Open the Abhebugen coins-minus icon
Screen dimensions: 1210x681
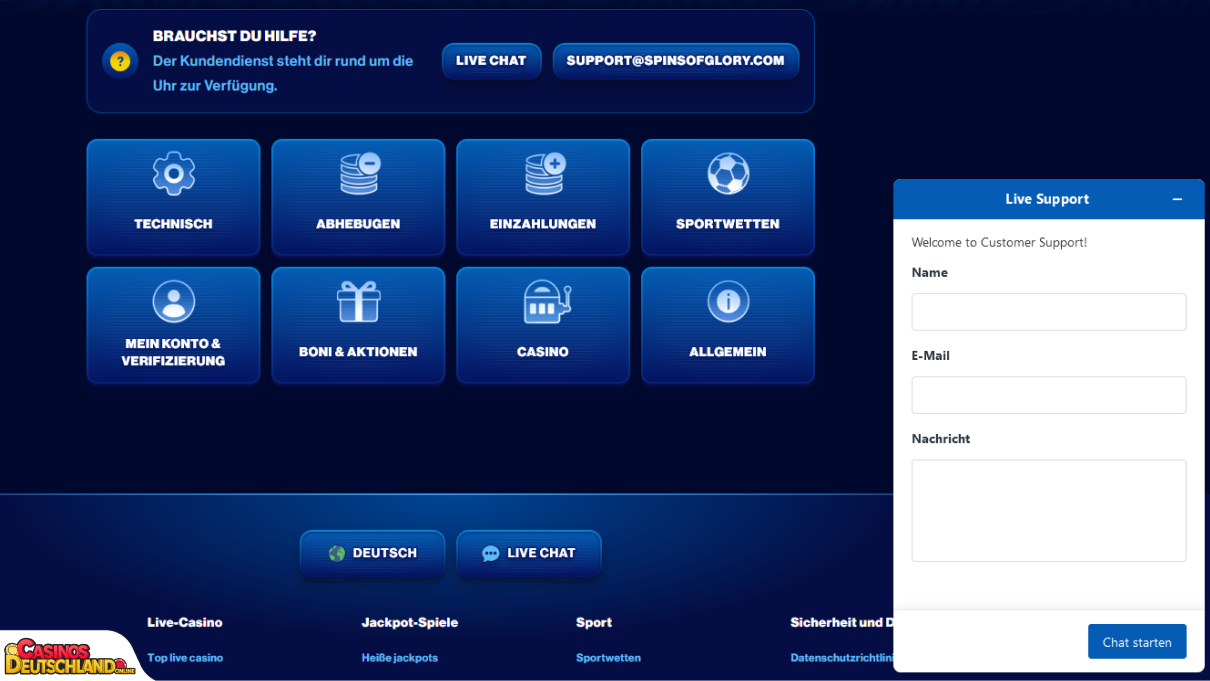pyautogui.click(x=359, y=174)
